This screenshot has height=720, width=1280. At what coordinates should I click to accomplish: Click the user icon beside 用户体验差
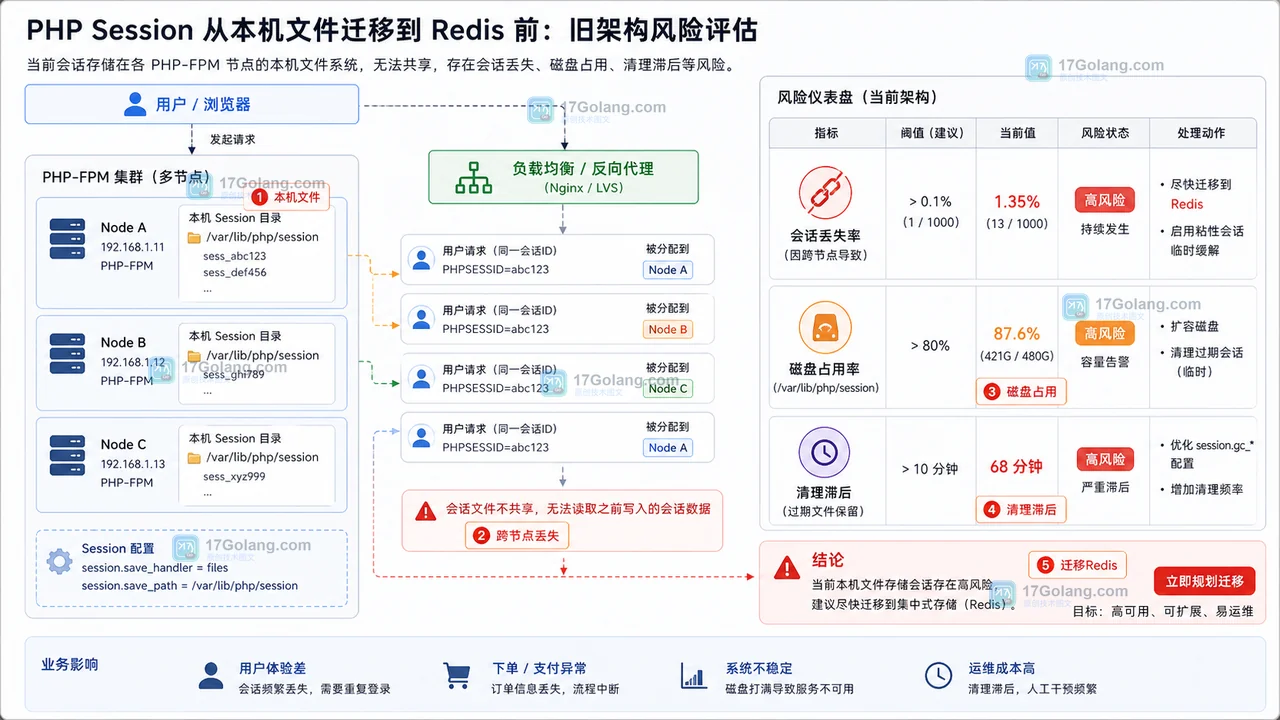pos(211,677)
